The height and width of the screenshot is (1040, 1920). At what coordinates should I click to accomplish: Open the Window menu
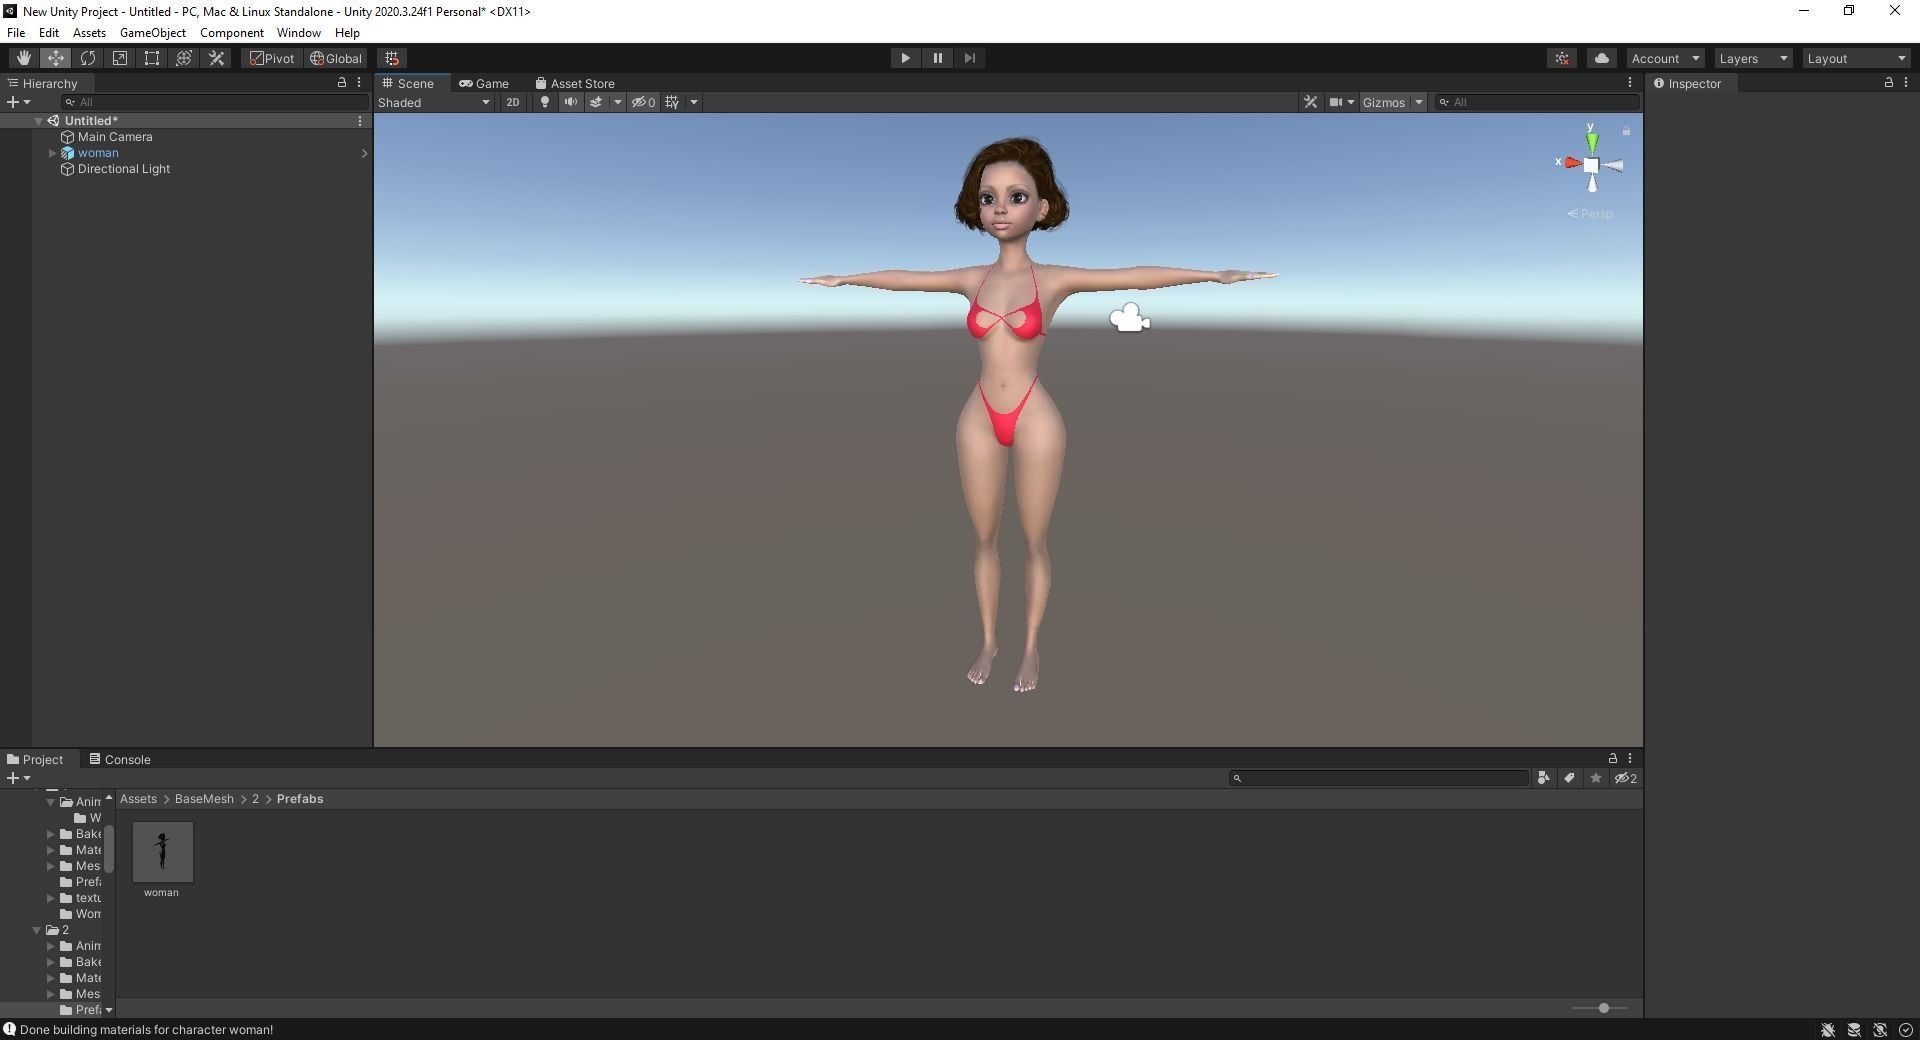tap(298, 33)
